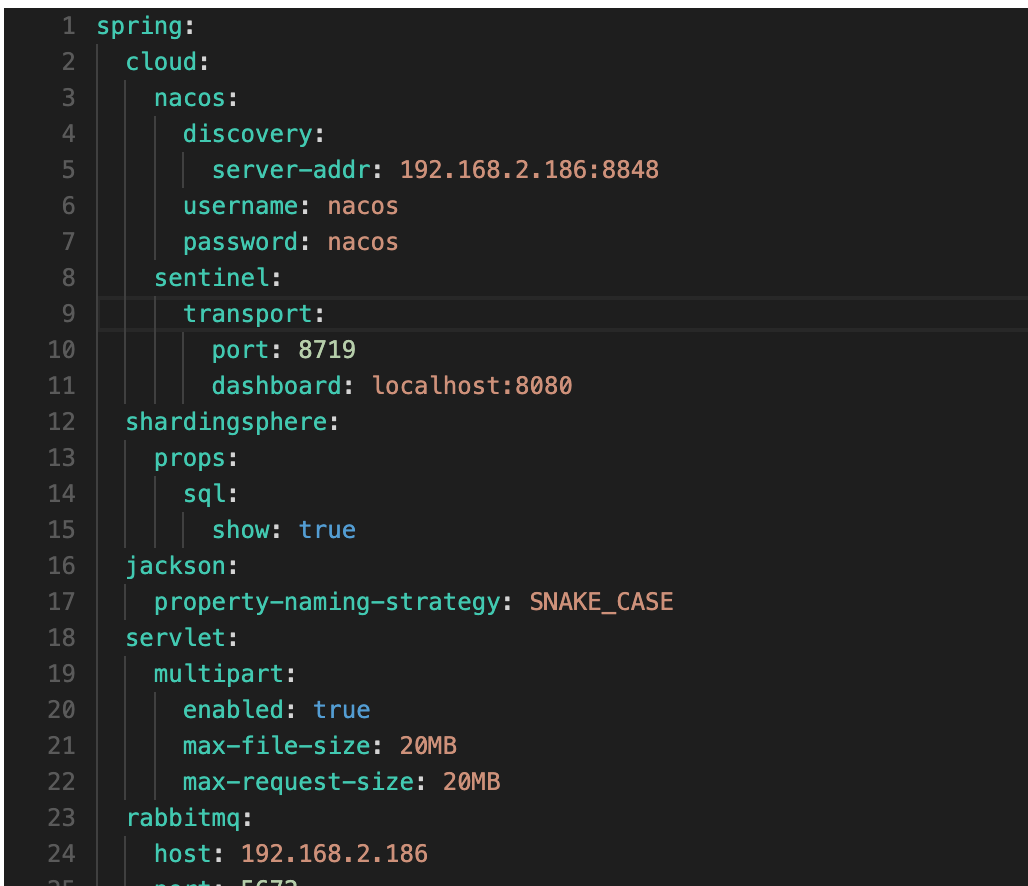This screenshot has width=1028, height=886.
Task: Click the 'localhost:8080' value
Action: 472,386
